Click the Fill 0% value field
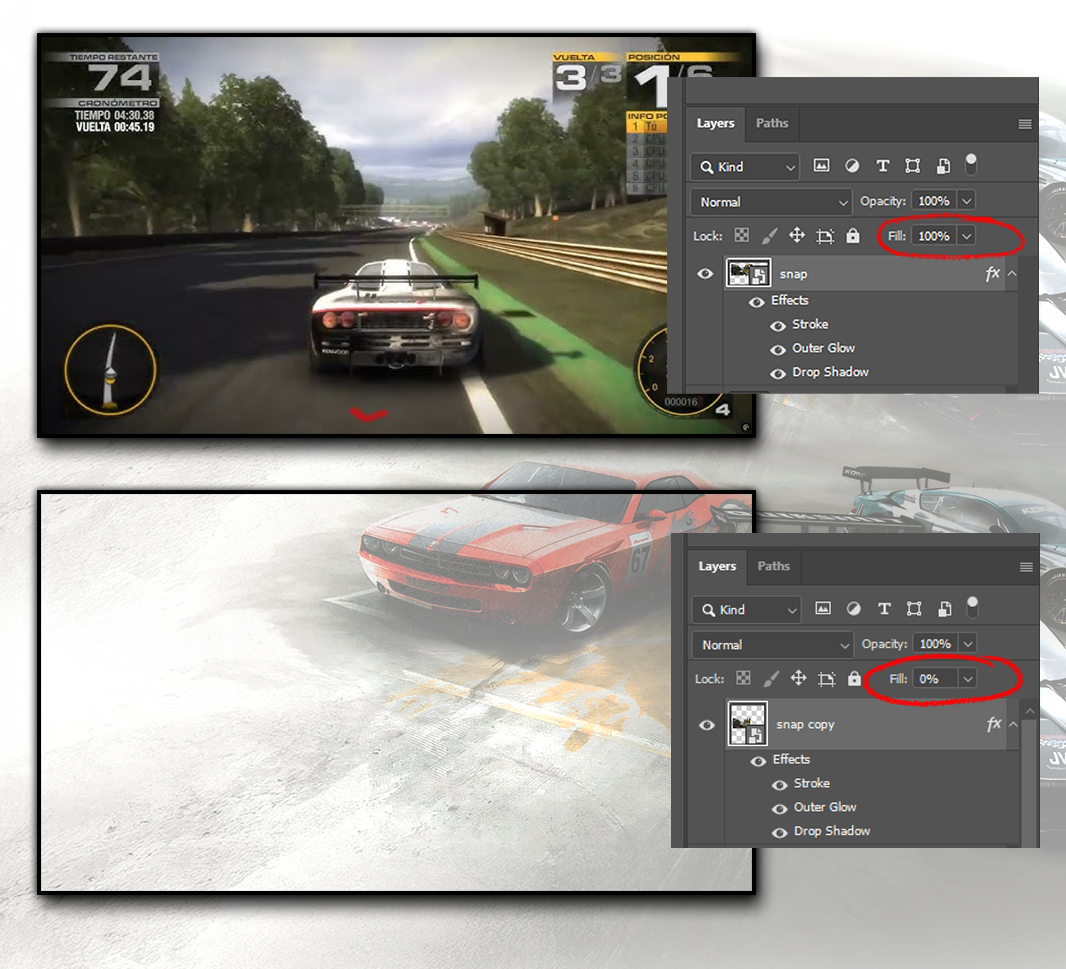 coord(933,679)
